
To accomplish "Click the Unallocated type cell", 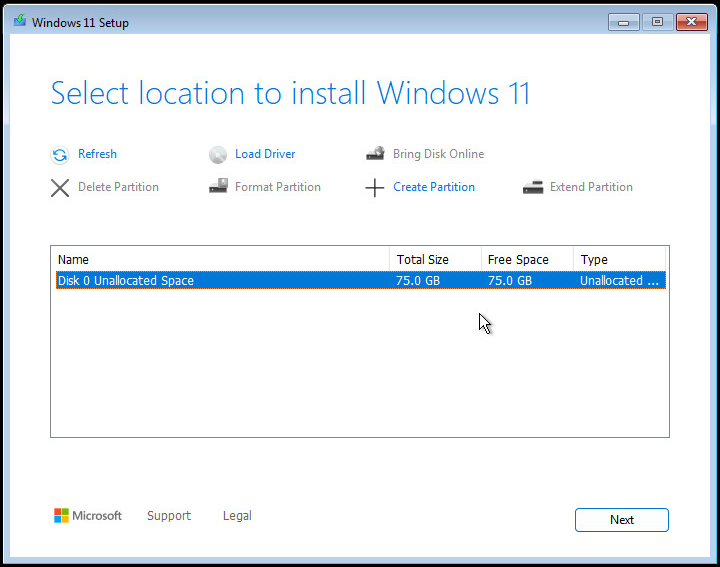I will tap(619, 281).
